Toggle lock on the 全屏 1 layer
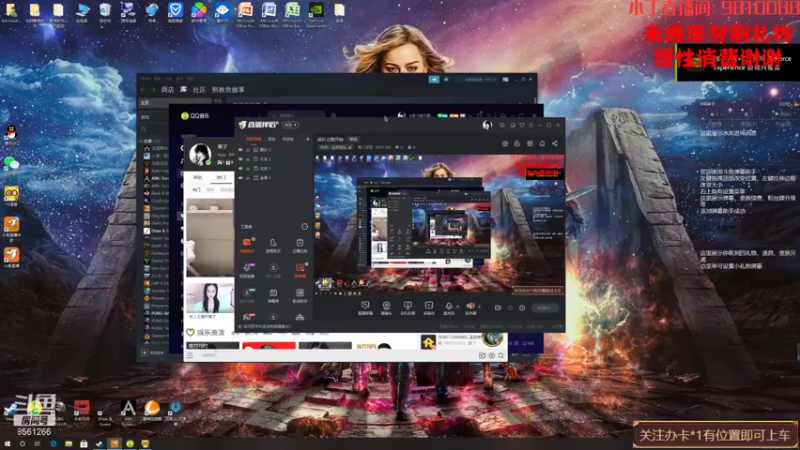800x450 pixels. click(248, 178)
